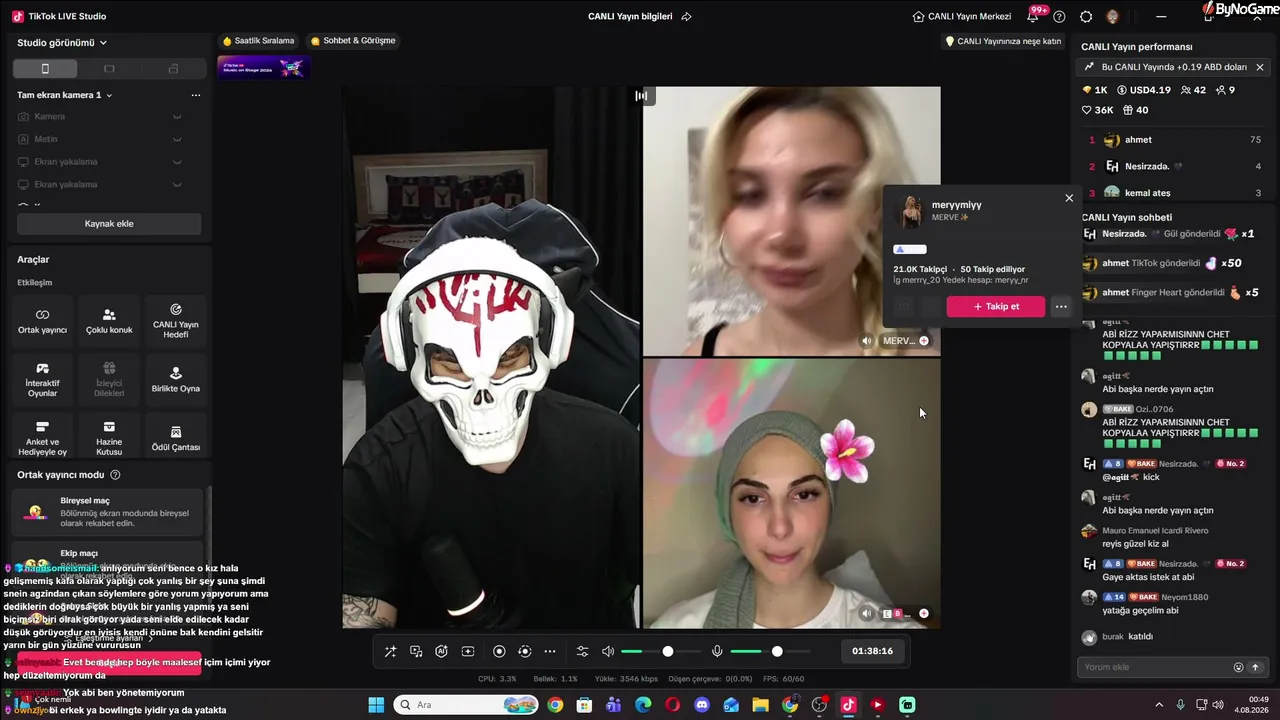Open notifications bell with 99+ badge
The image size is (1280, 720).
pos(1033,16)
